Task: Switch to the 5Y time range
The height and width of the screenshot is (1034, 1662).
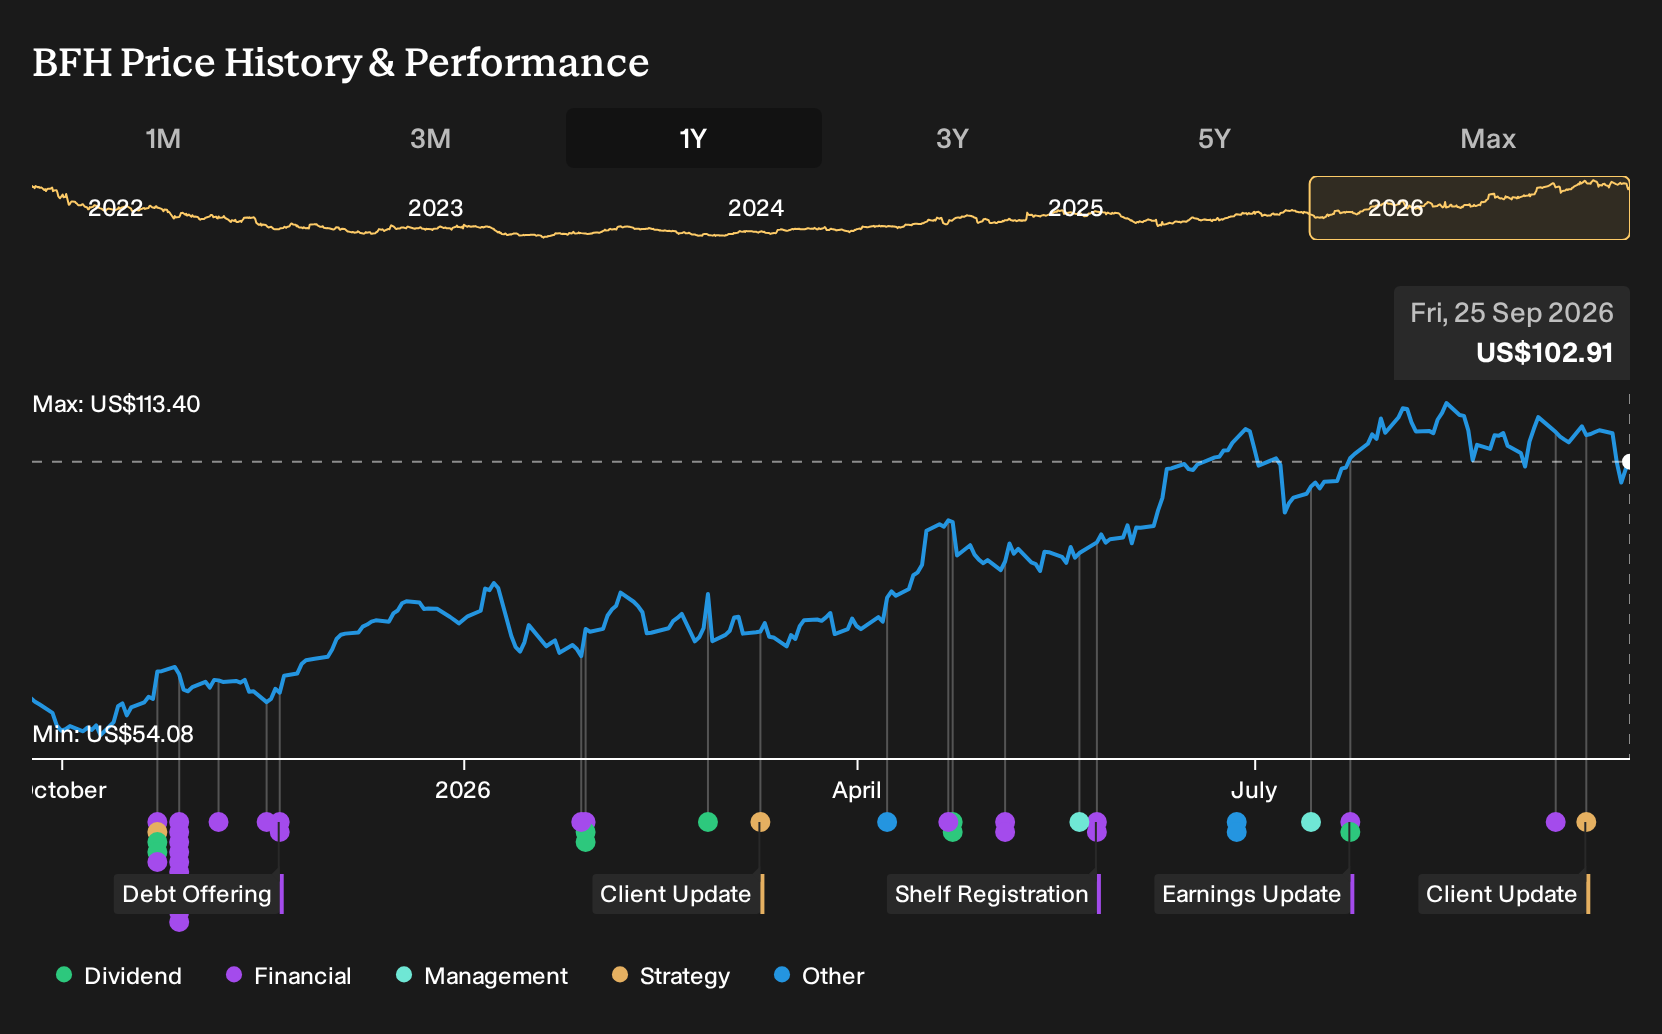Action: 1214,138
